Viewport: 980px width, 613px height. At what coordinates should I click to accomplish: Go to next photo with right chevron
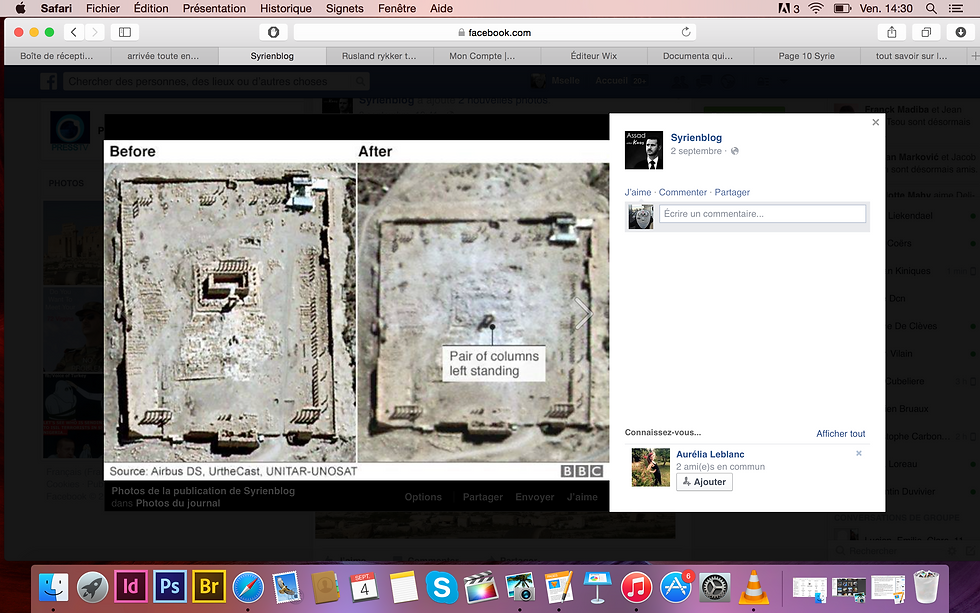point(582,312)
